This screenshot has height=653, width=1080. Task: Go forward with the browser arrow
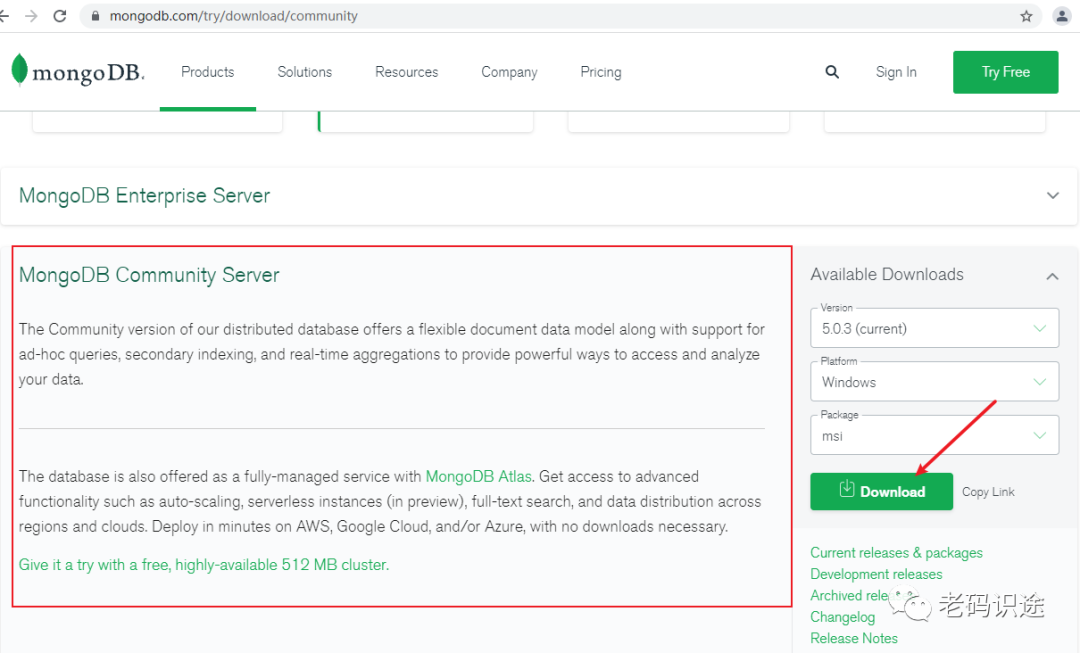click(31, 16)
